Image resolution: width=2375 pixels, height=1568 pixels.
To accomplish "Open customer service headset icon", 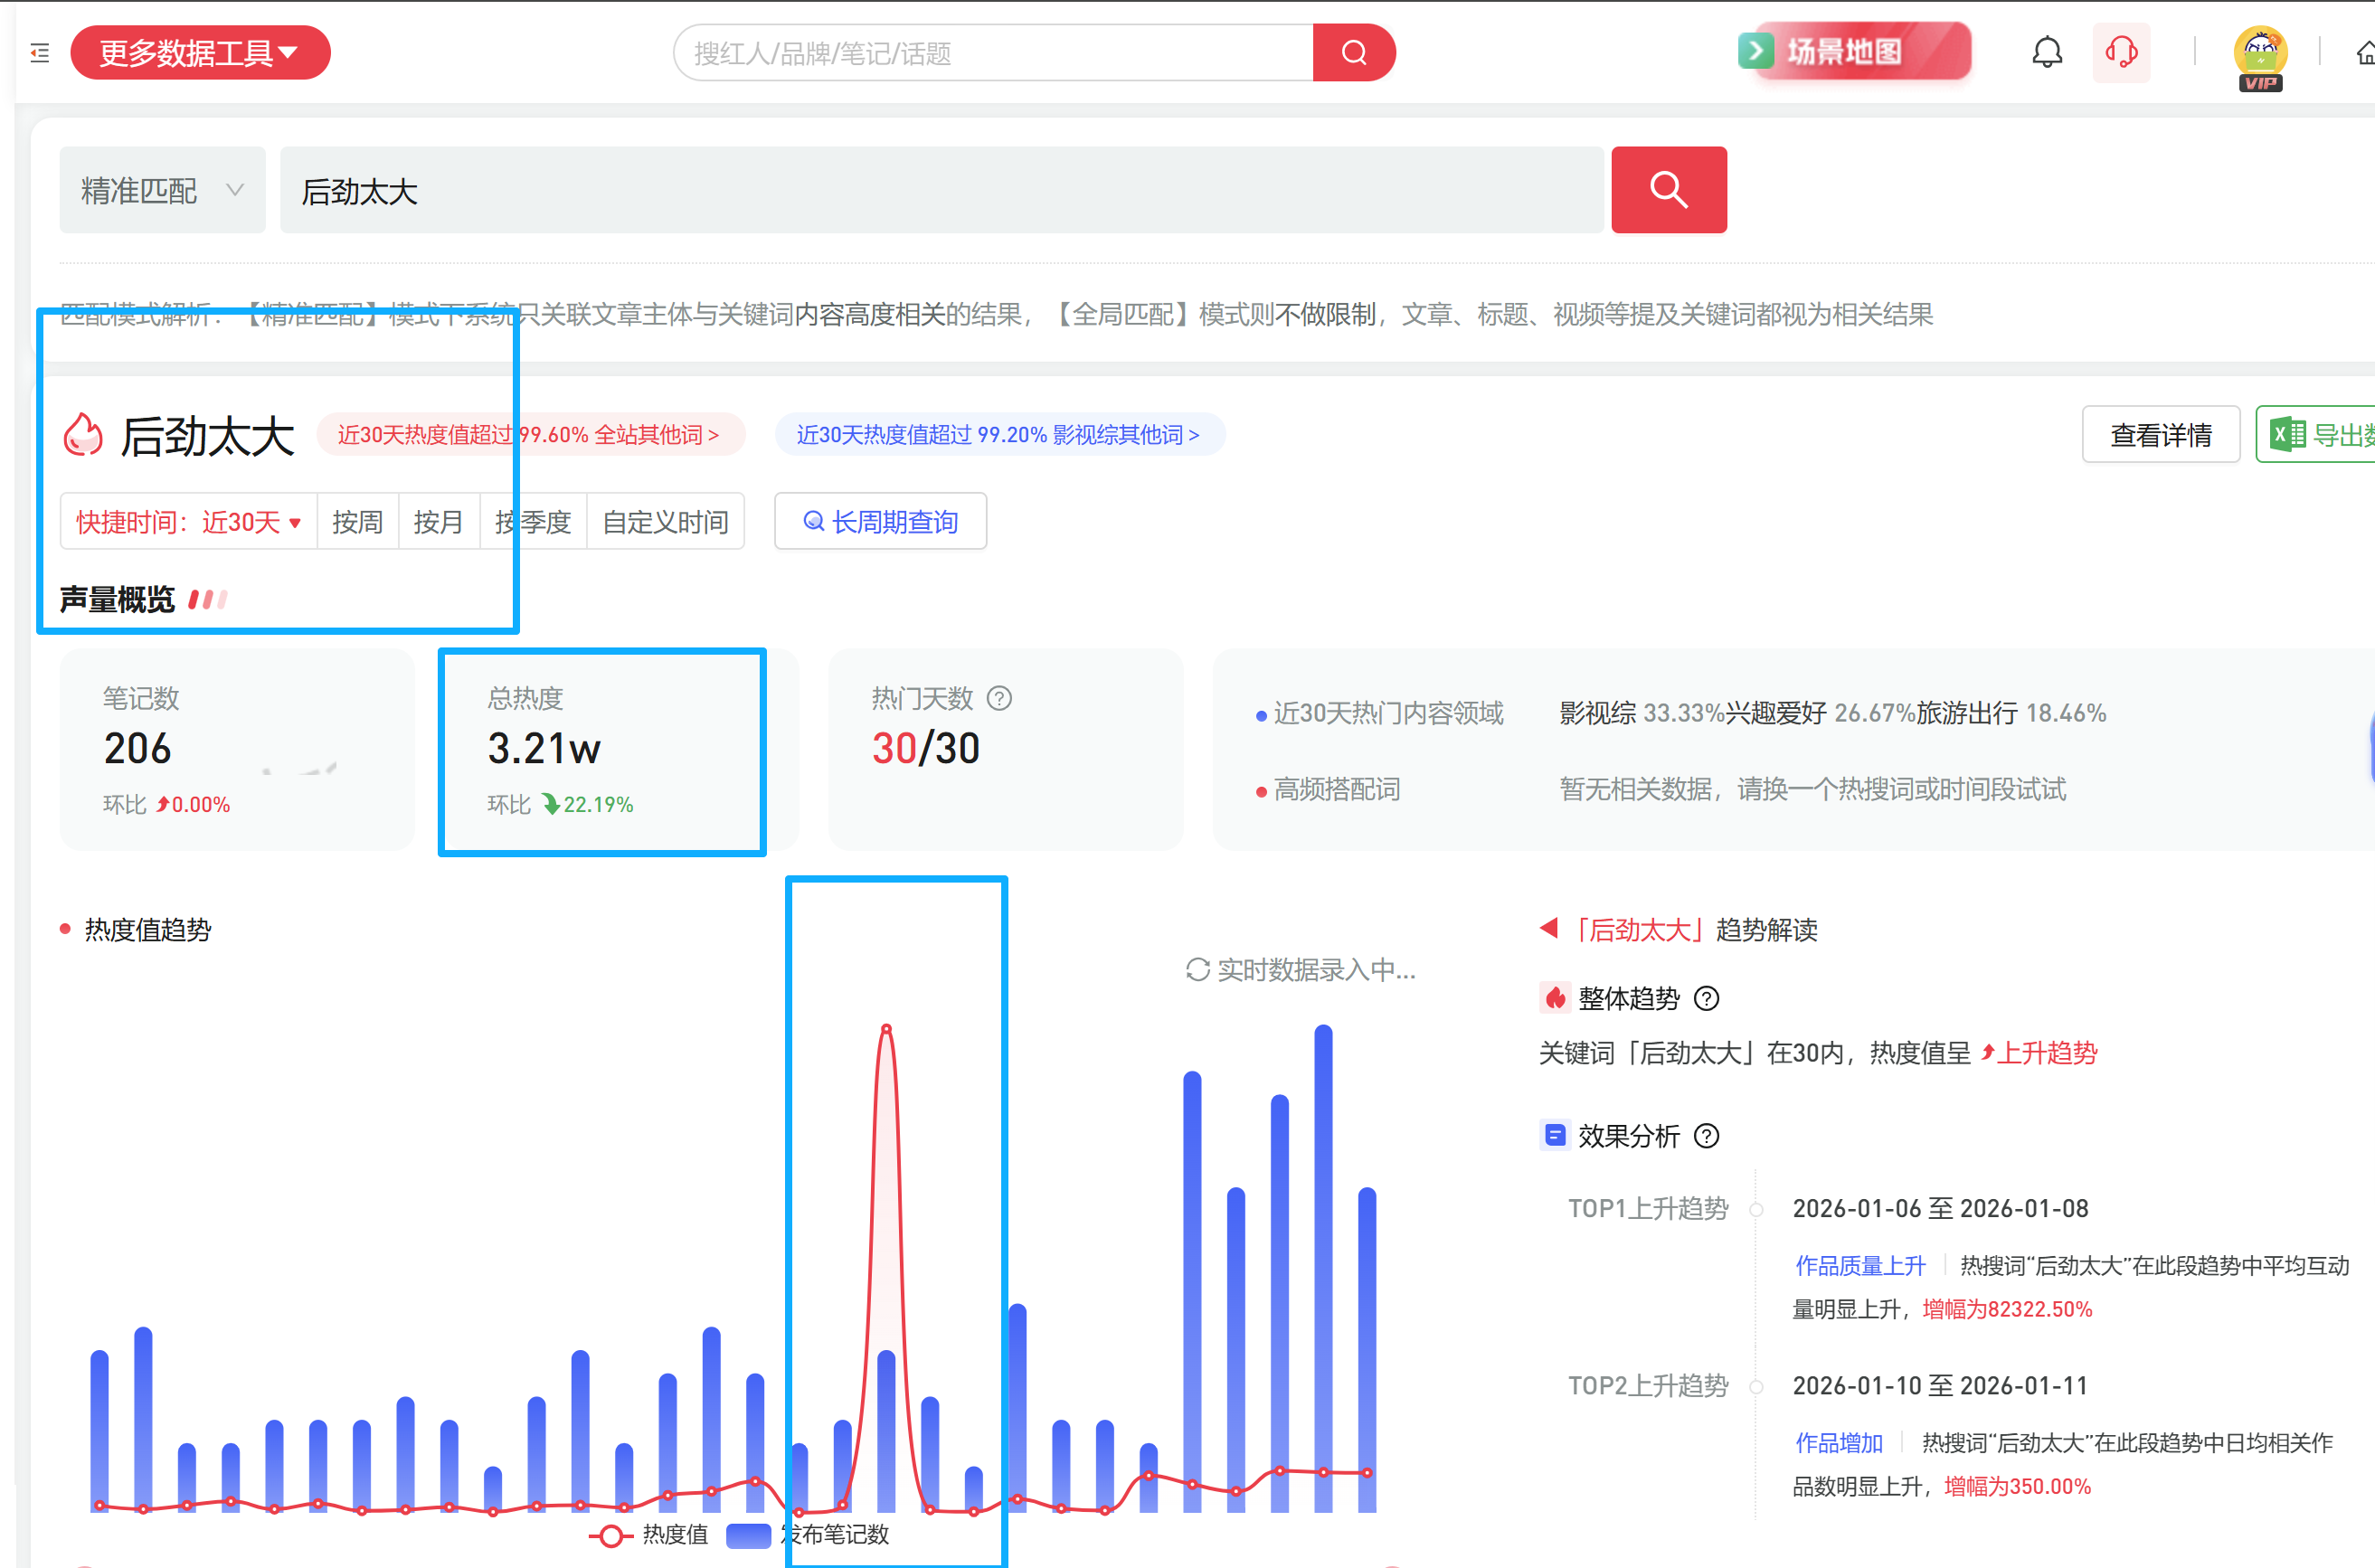I will pyautogui.click(x=2120, y=52).
